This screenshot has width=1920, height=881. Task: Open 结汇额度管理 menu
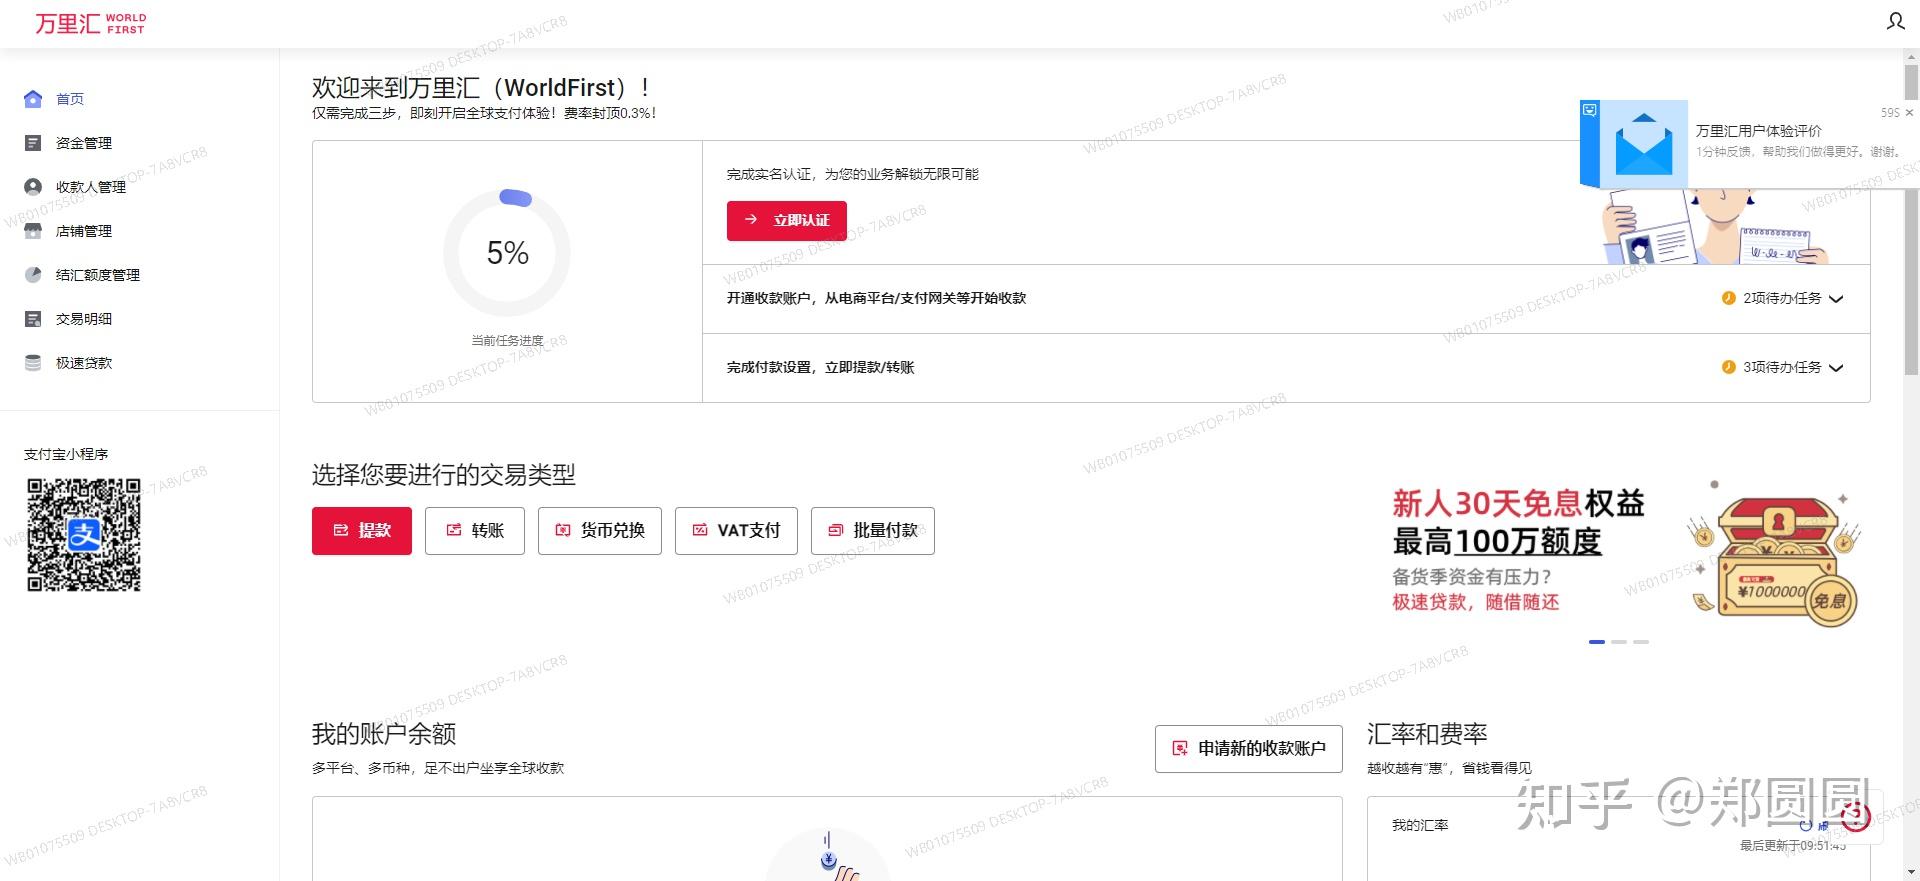[98, 275]
